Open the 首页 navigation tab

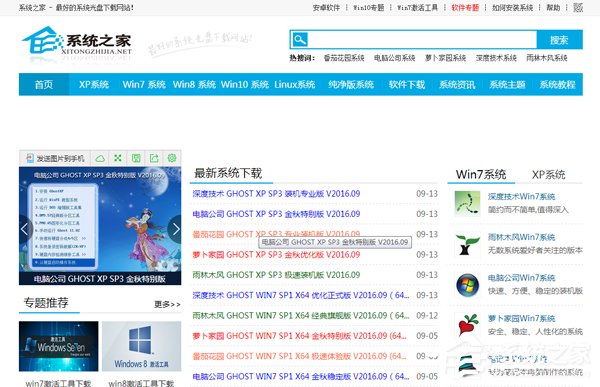point(44,84)
